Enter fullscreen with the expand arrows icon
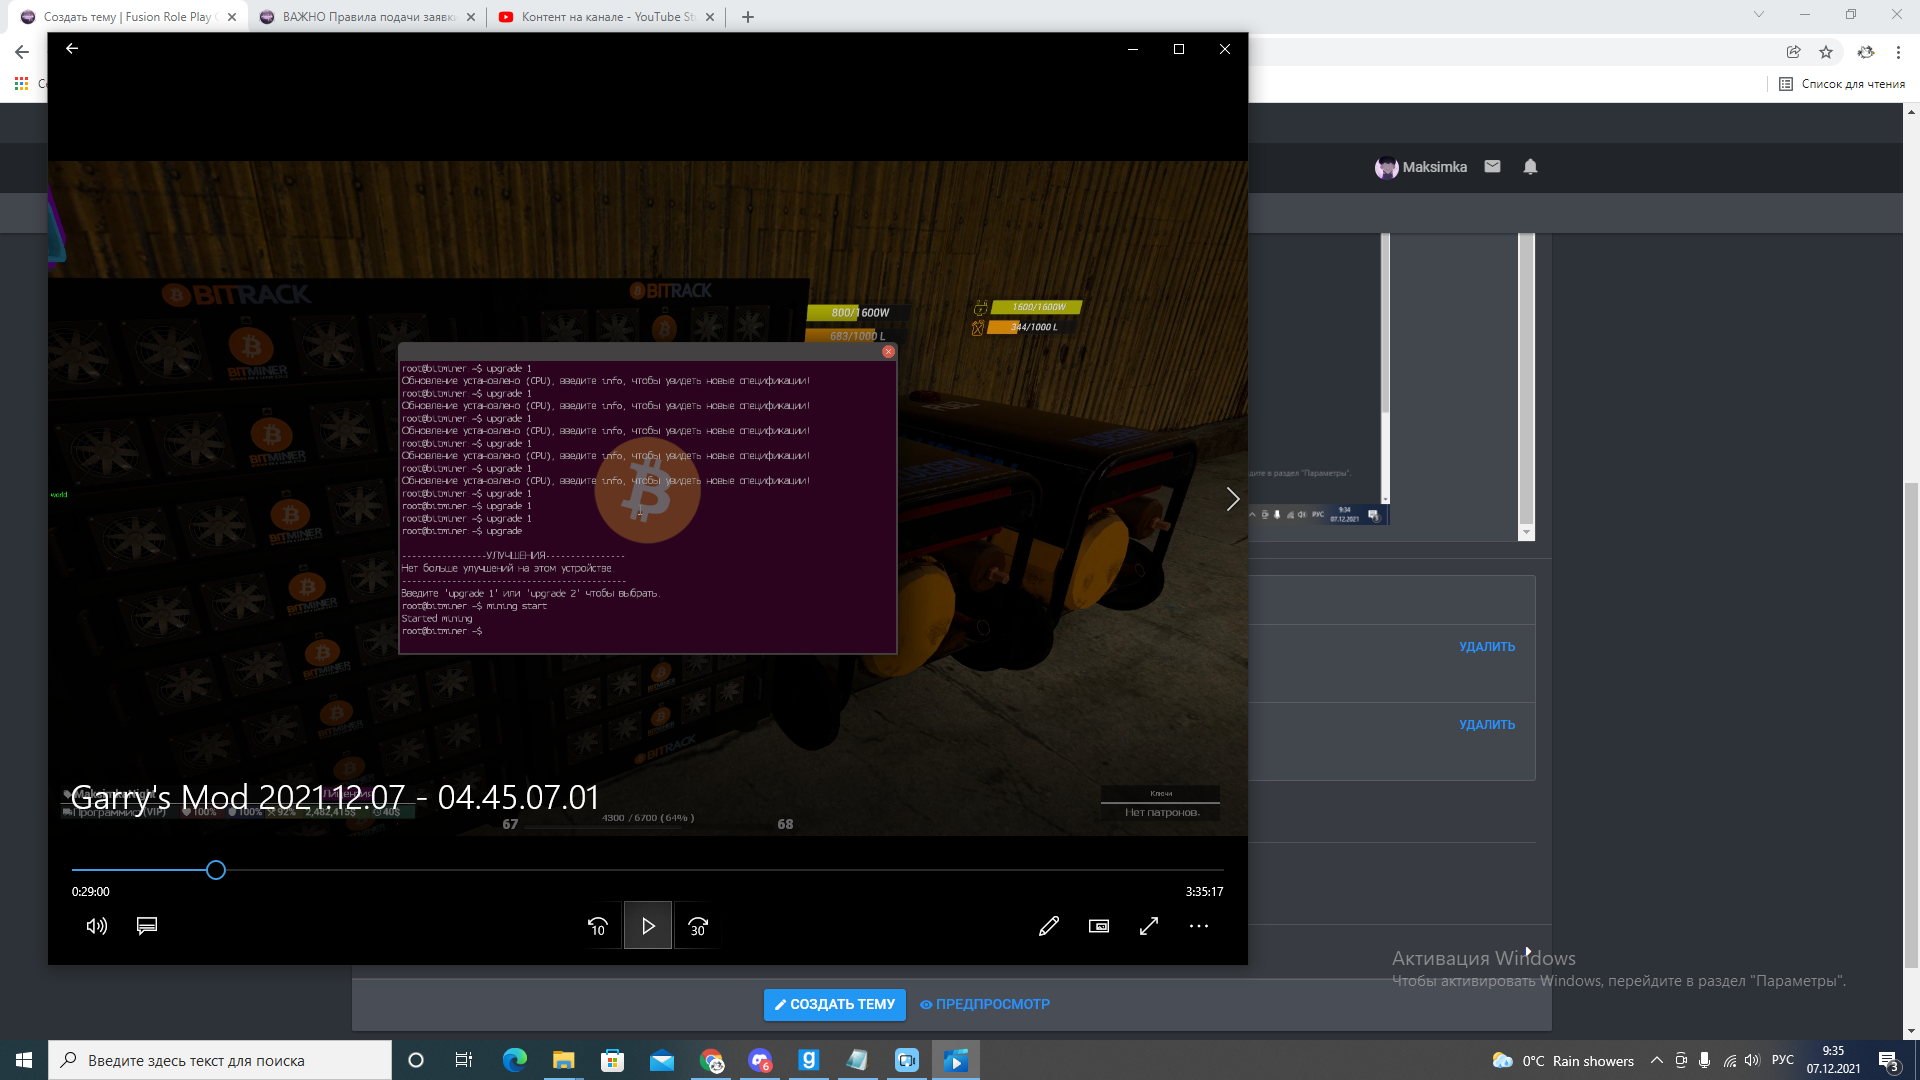 tap(1149, 926)
